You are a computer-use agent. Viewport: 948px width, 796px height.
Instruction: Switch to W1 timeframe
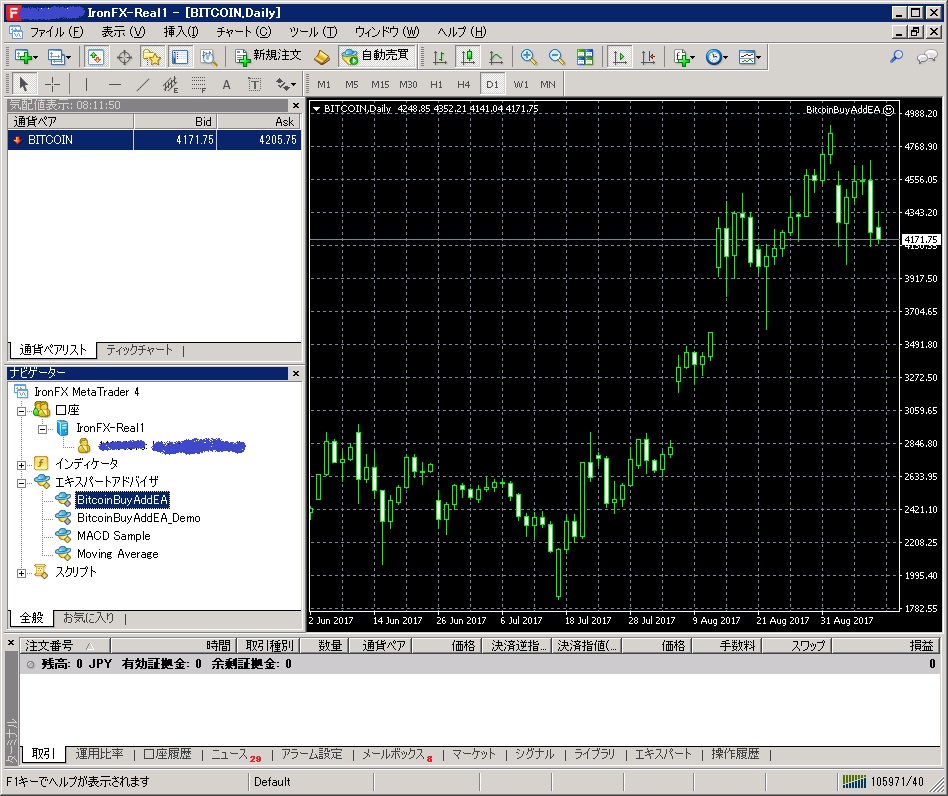click(521, 85)
